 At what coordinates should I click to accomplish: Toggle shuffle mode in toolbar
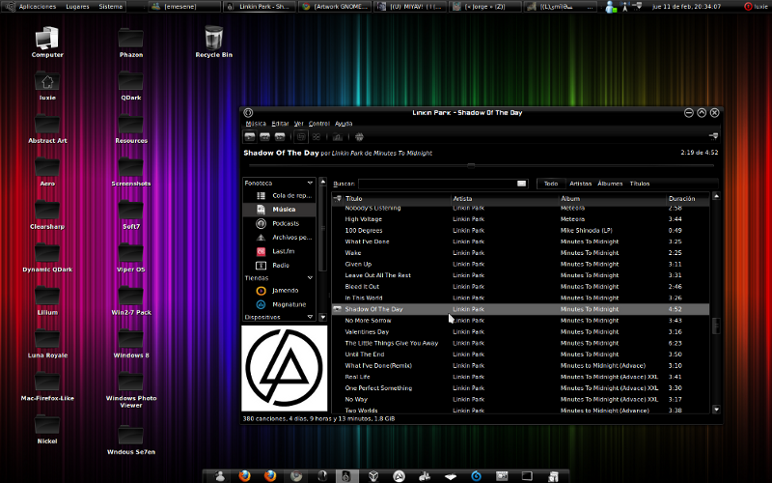pyautogui.click(x=317, y=137)
